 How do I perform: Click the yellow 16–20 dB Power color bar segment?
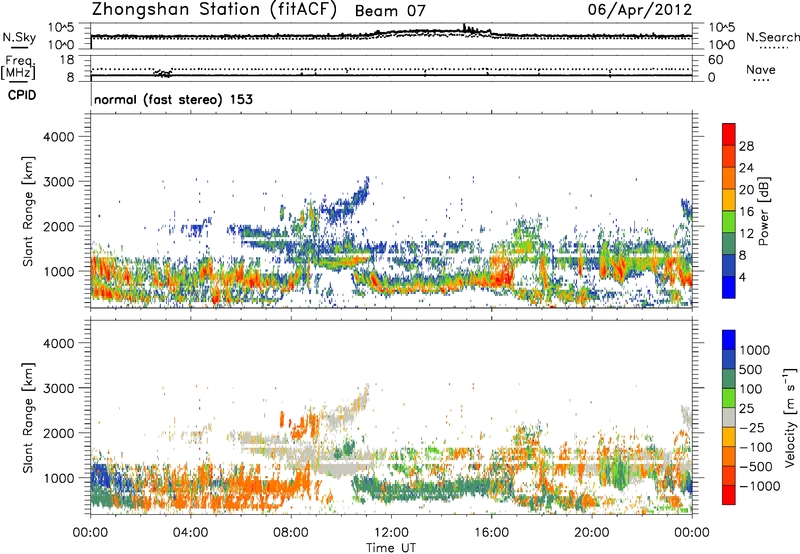click(729, 200)
